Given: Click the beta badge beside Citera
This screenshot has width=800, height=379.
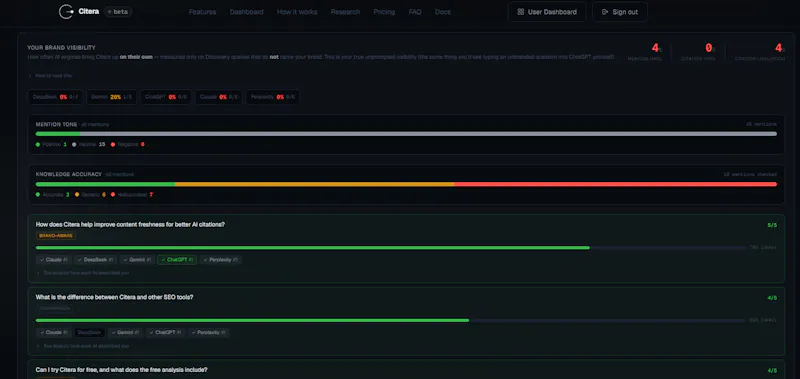Looking at the screenshot, I should 118,12.
